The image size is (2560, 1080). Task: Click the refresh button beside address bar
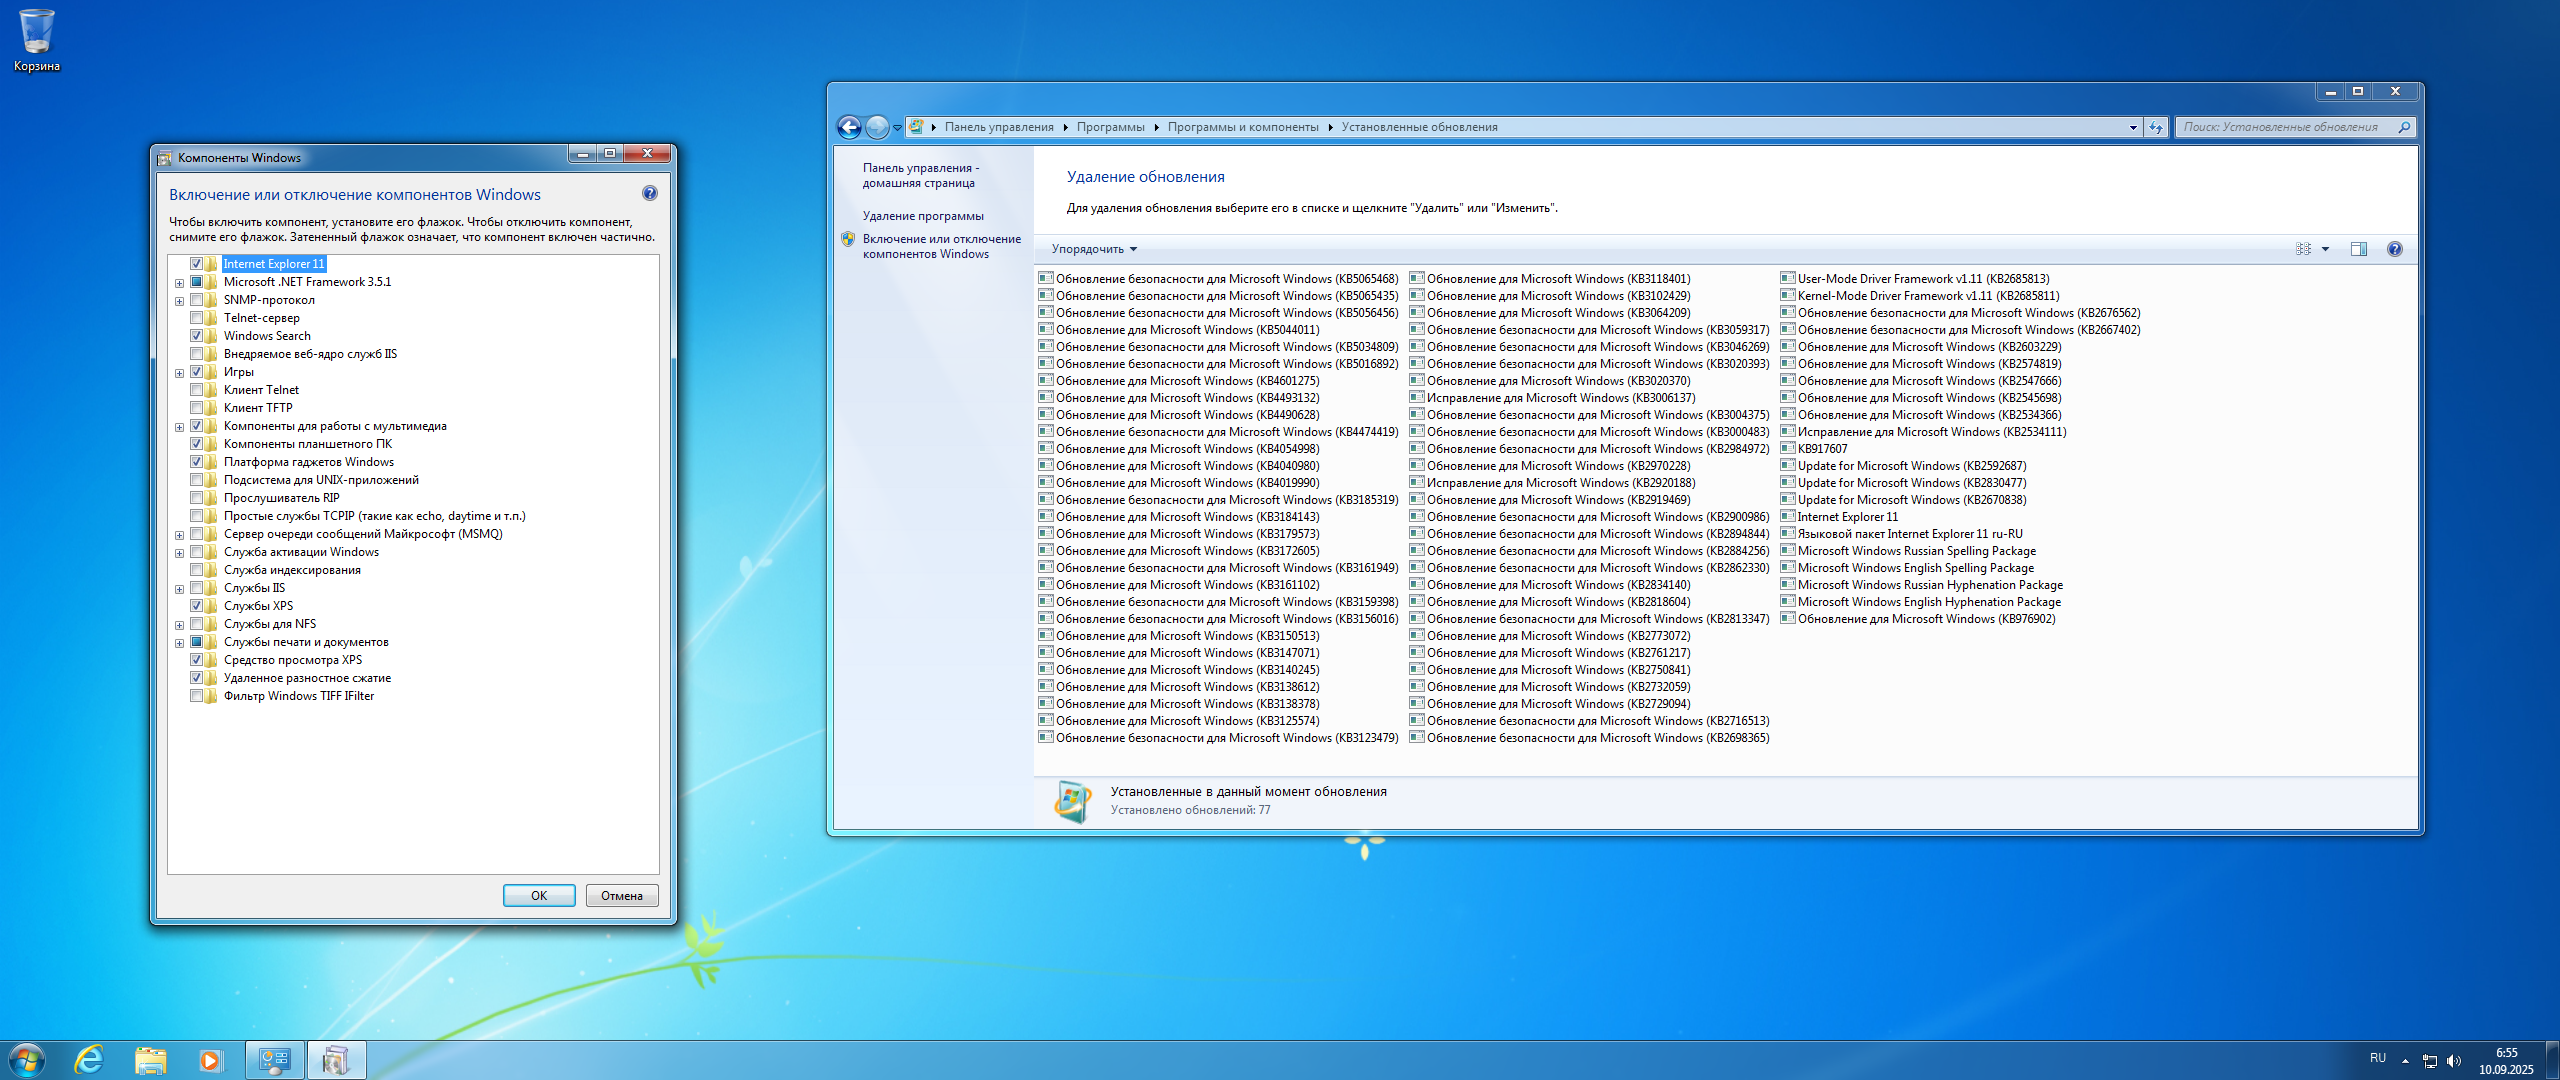2155,127
